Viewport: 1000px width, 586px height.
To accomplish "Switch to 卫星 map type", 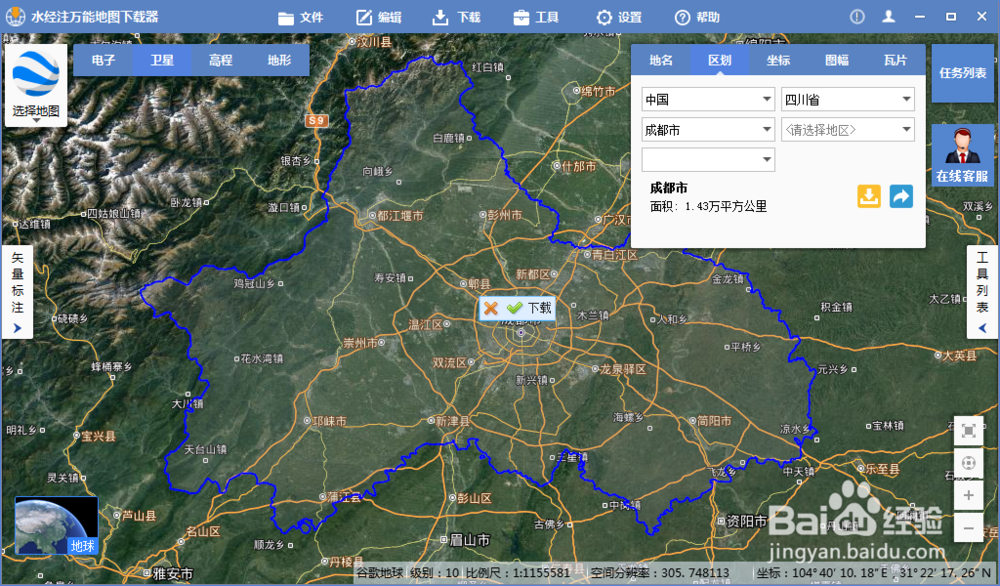I will (x=162, y=60).
